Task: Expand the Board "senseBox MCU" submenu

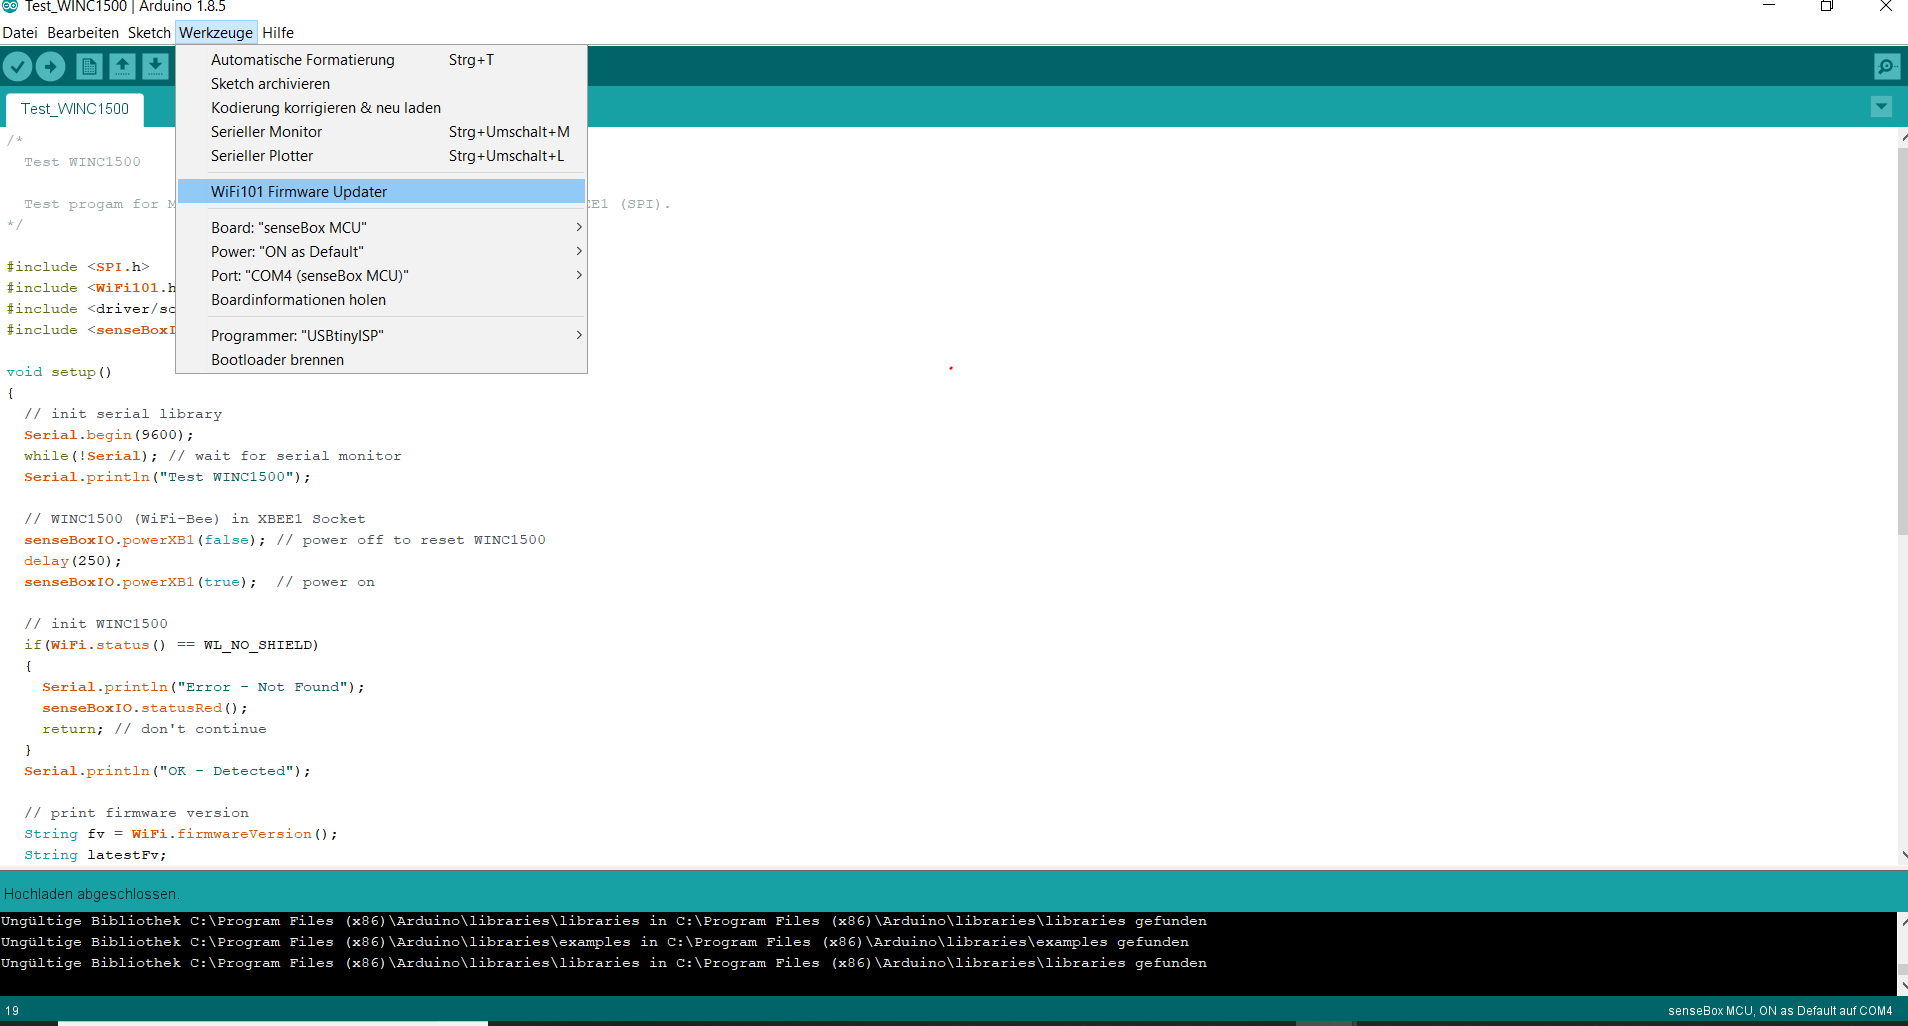Action: point(381,228)
